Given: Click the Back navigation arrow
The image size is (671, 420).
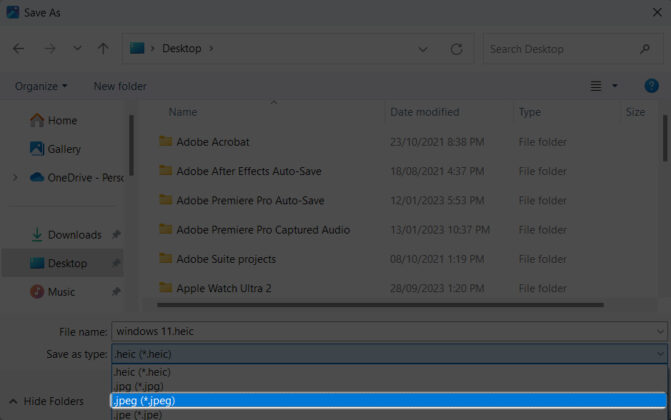Looking at the screenshot, I should (x=19, y=49).
